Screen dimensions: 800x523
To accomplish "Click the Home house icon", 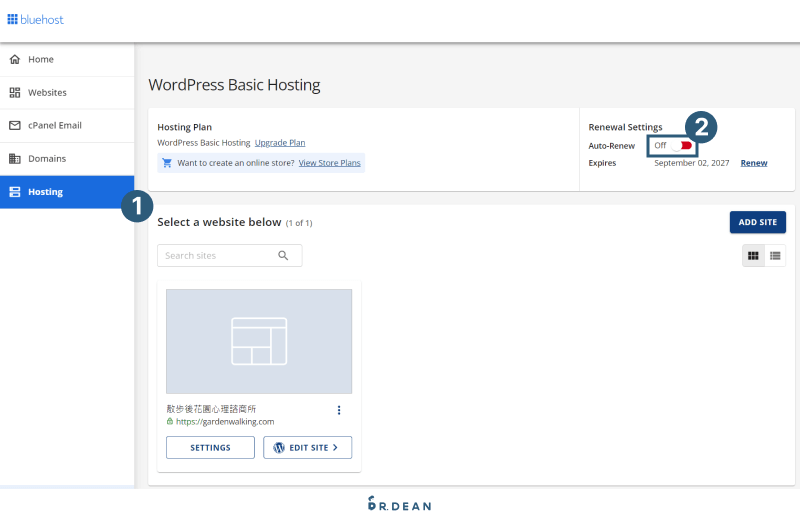I will [x=15, y=59].
